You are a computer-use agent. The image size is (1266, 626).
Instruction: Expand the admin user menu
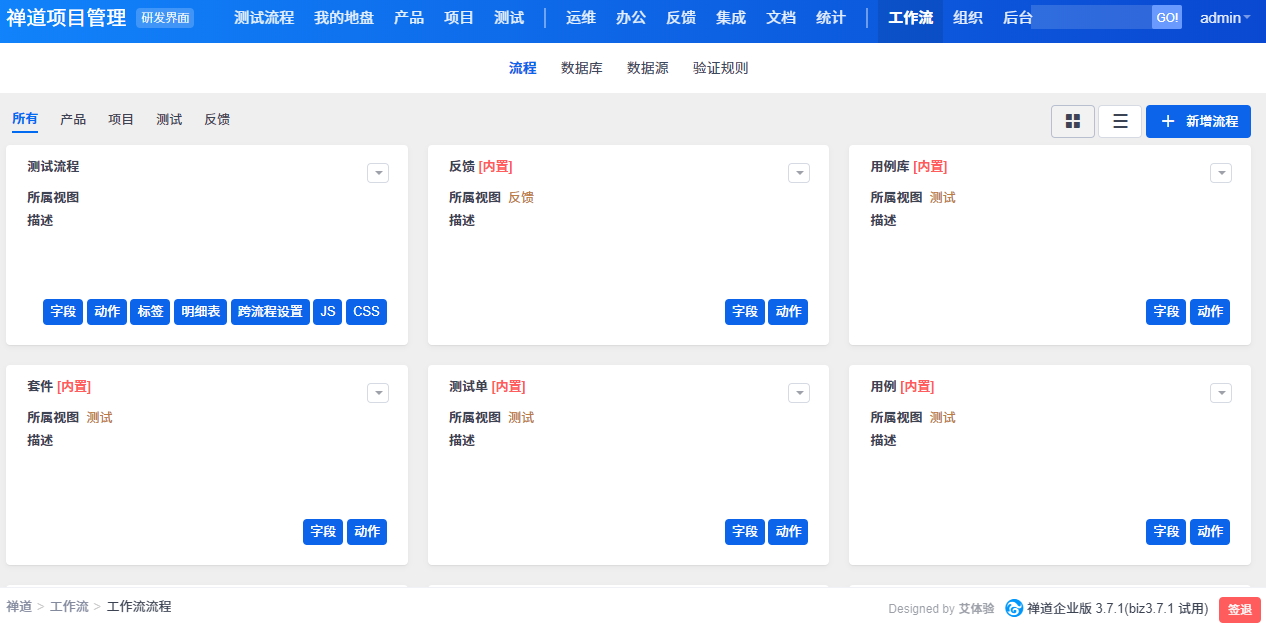pos(1224,18)
